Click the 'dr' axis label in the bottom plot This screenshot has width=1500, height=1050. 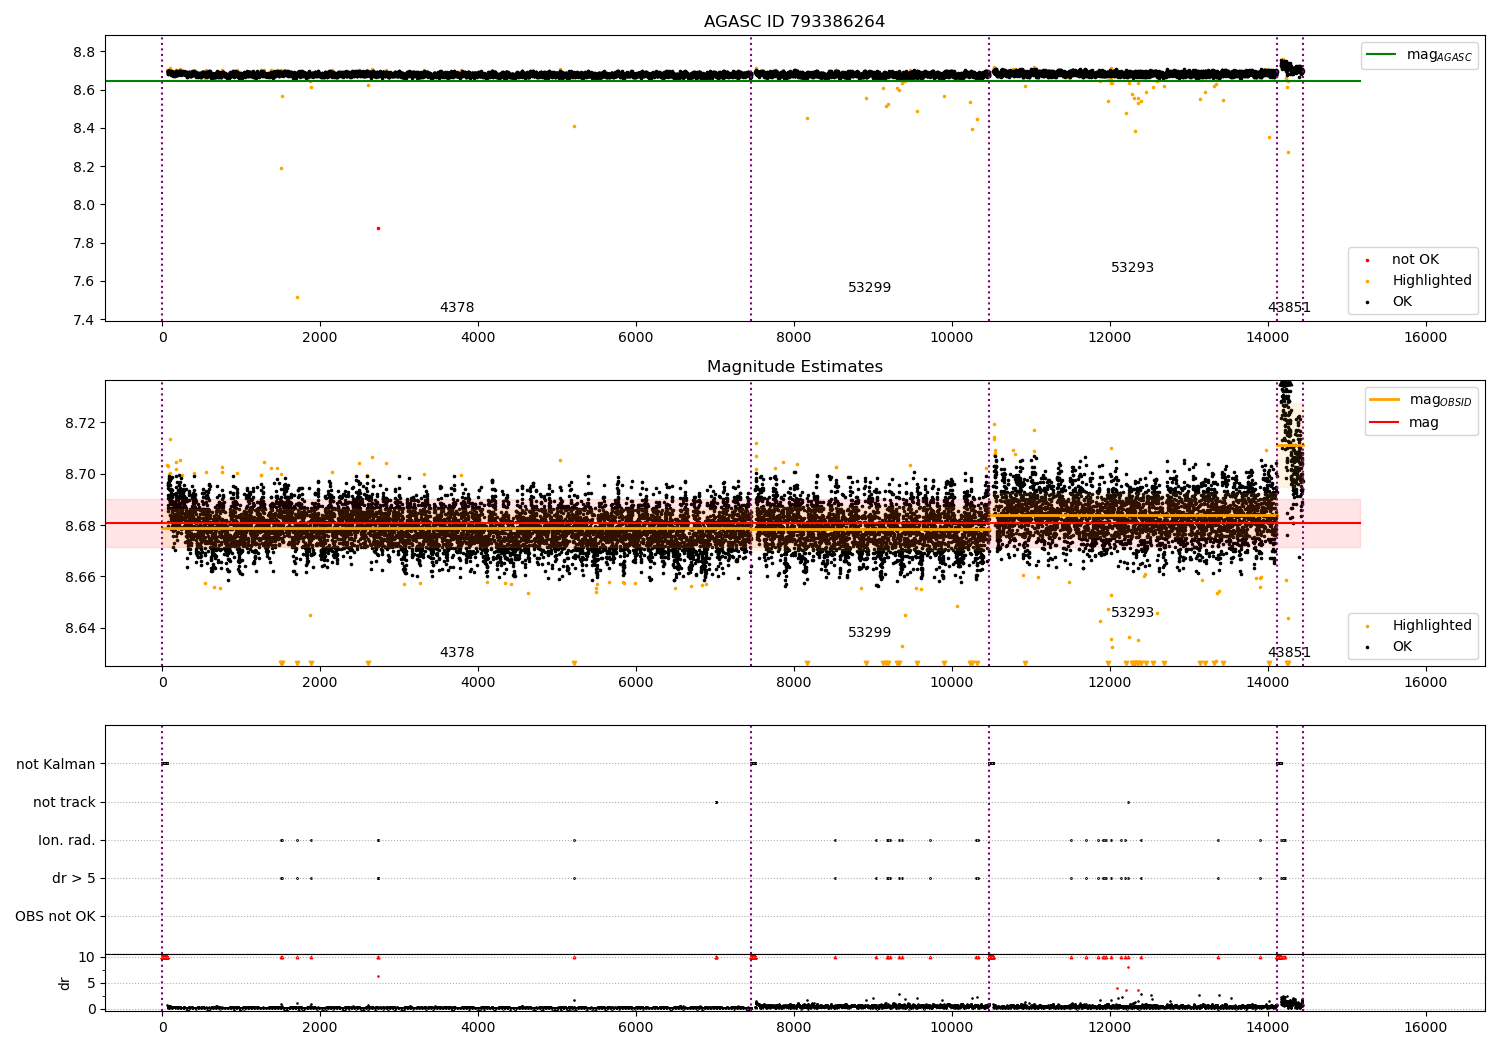click(x=65, y=983)
